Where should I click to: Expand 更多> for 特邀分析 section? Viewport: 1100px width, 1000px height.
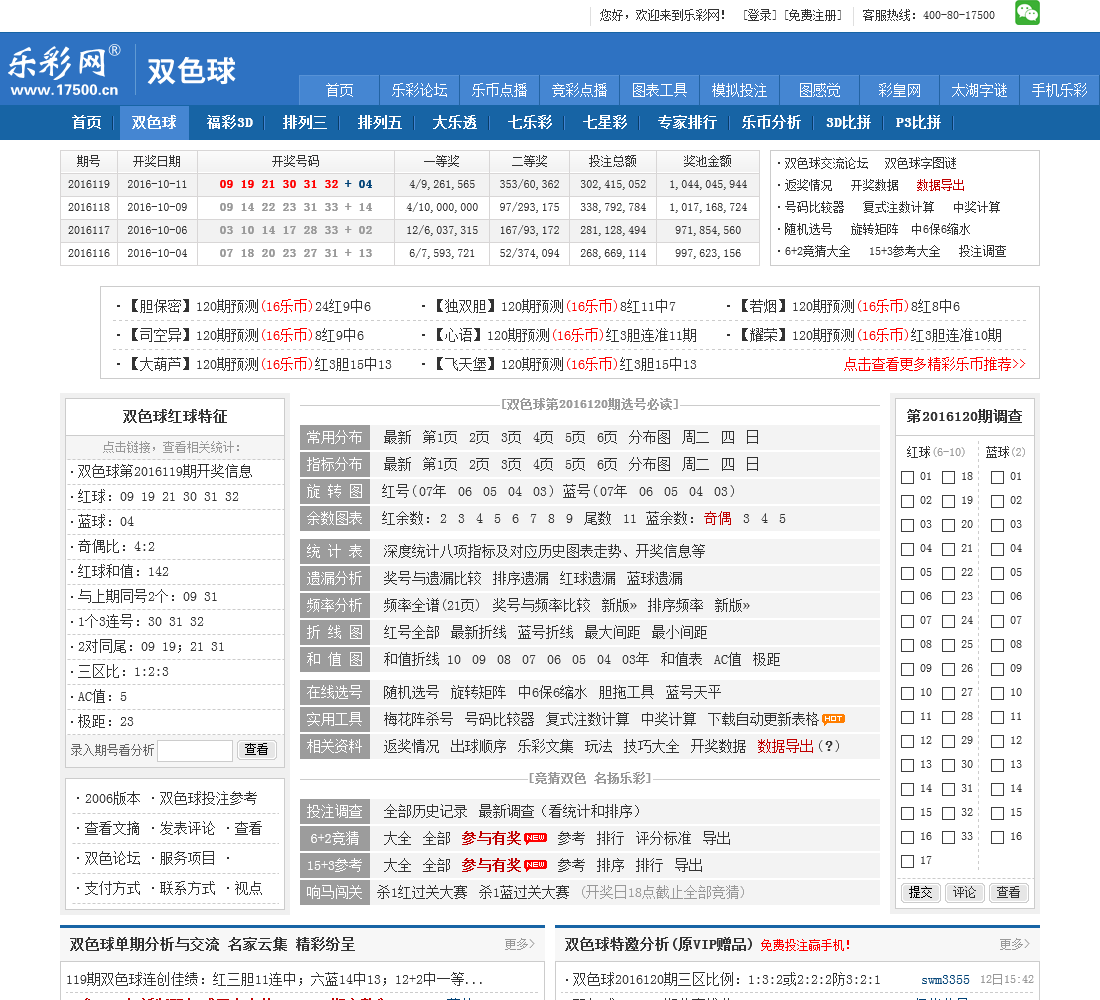click(x=1014, y=944)
